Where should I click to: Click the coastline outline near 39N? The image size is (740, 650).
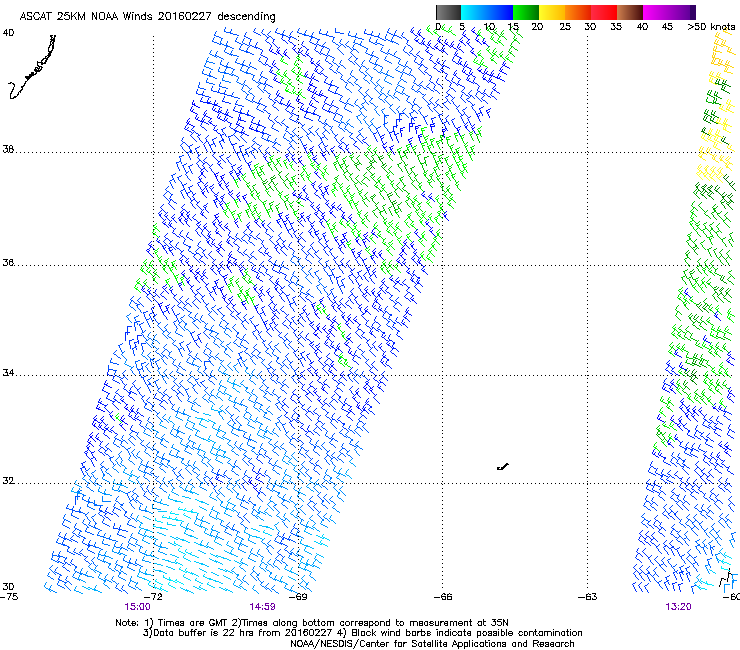(32, 67)
